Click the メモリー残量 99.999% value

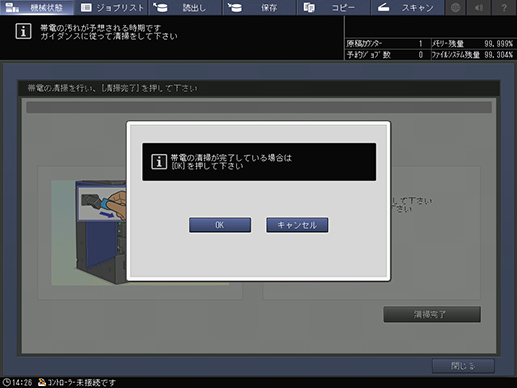click(498, 44)
